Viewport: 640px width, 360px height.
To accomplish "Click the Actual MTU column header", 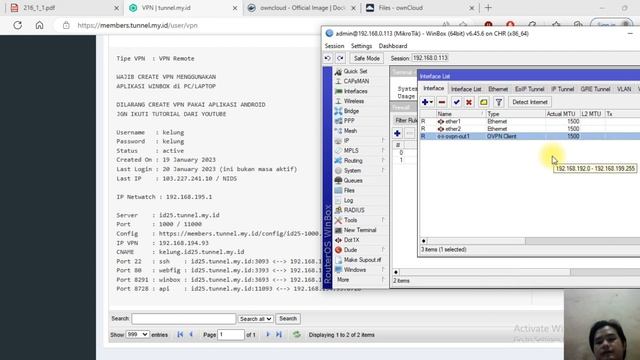I will point(562,114).
